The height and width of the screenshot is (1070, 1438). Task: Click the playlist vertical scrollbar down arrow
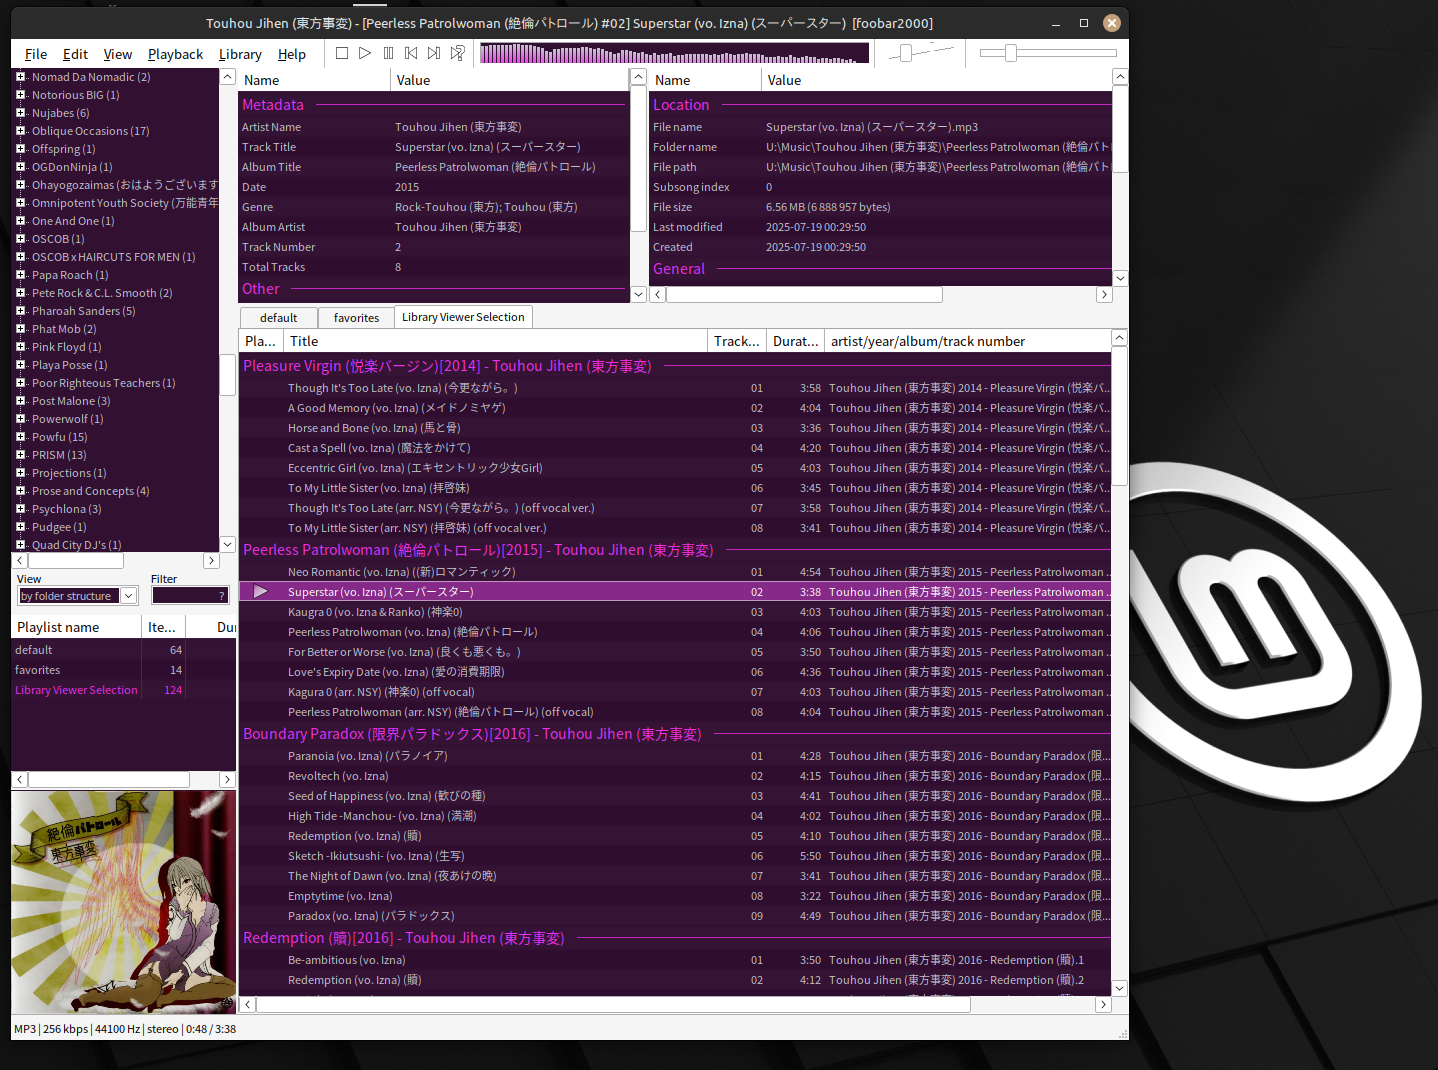1120,988
